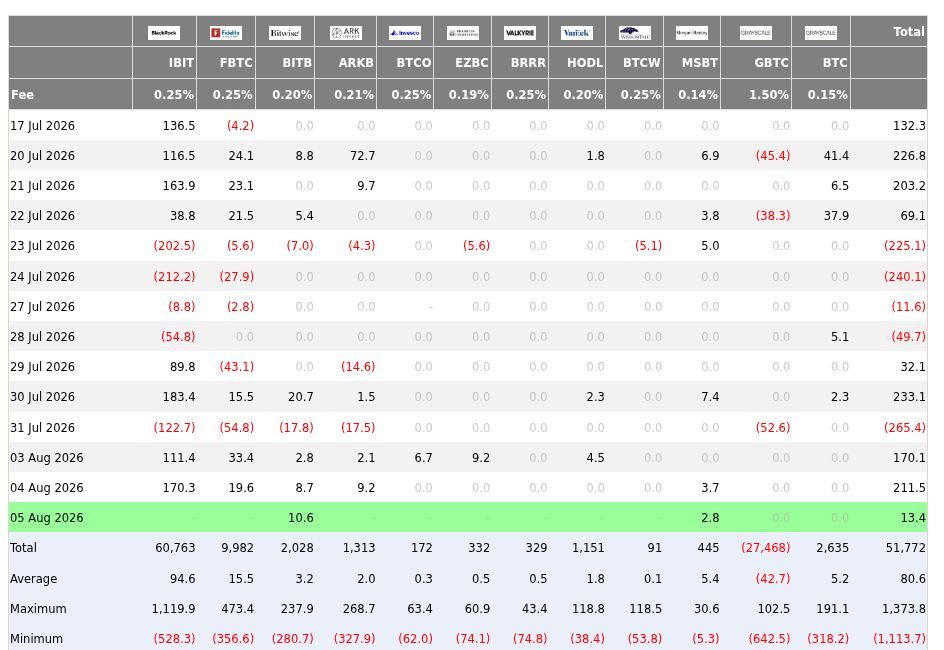Click the WisdomTree logo
Image resolution: width=944 pixels, height=650 pixels.
pos(635,33)
